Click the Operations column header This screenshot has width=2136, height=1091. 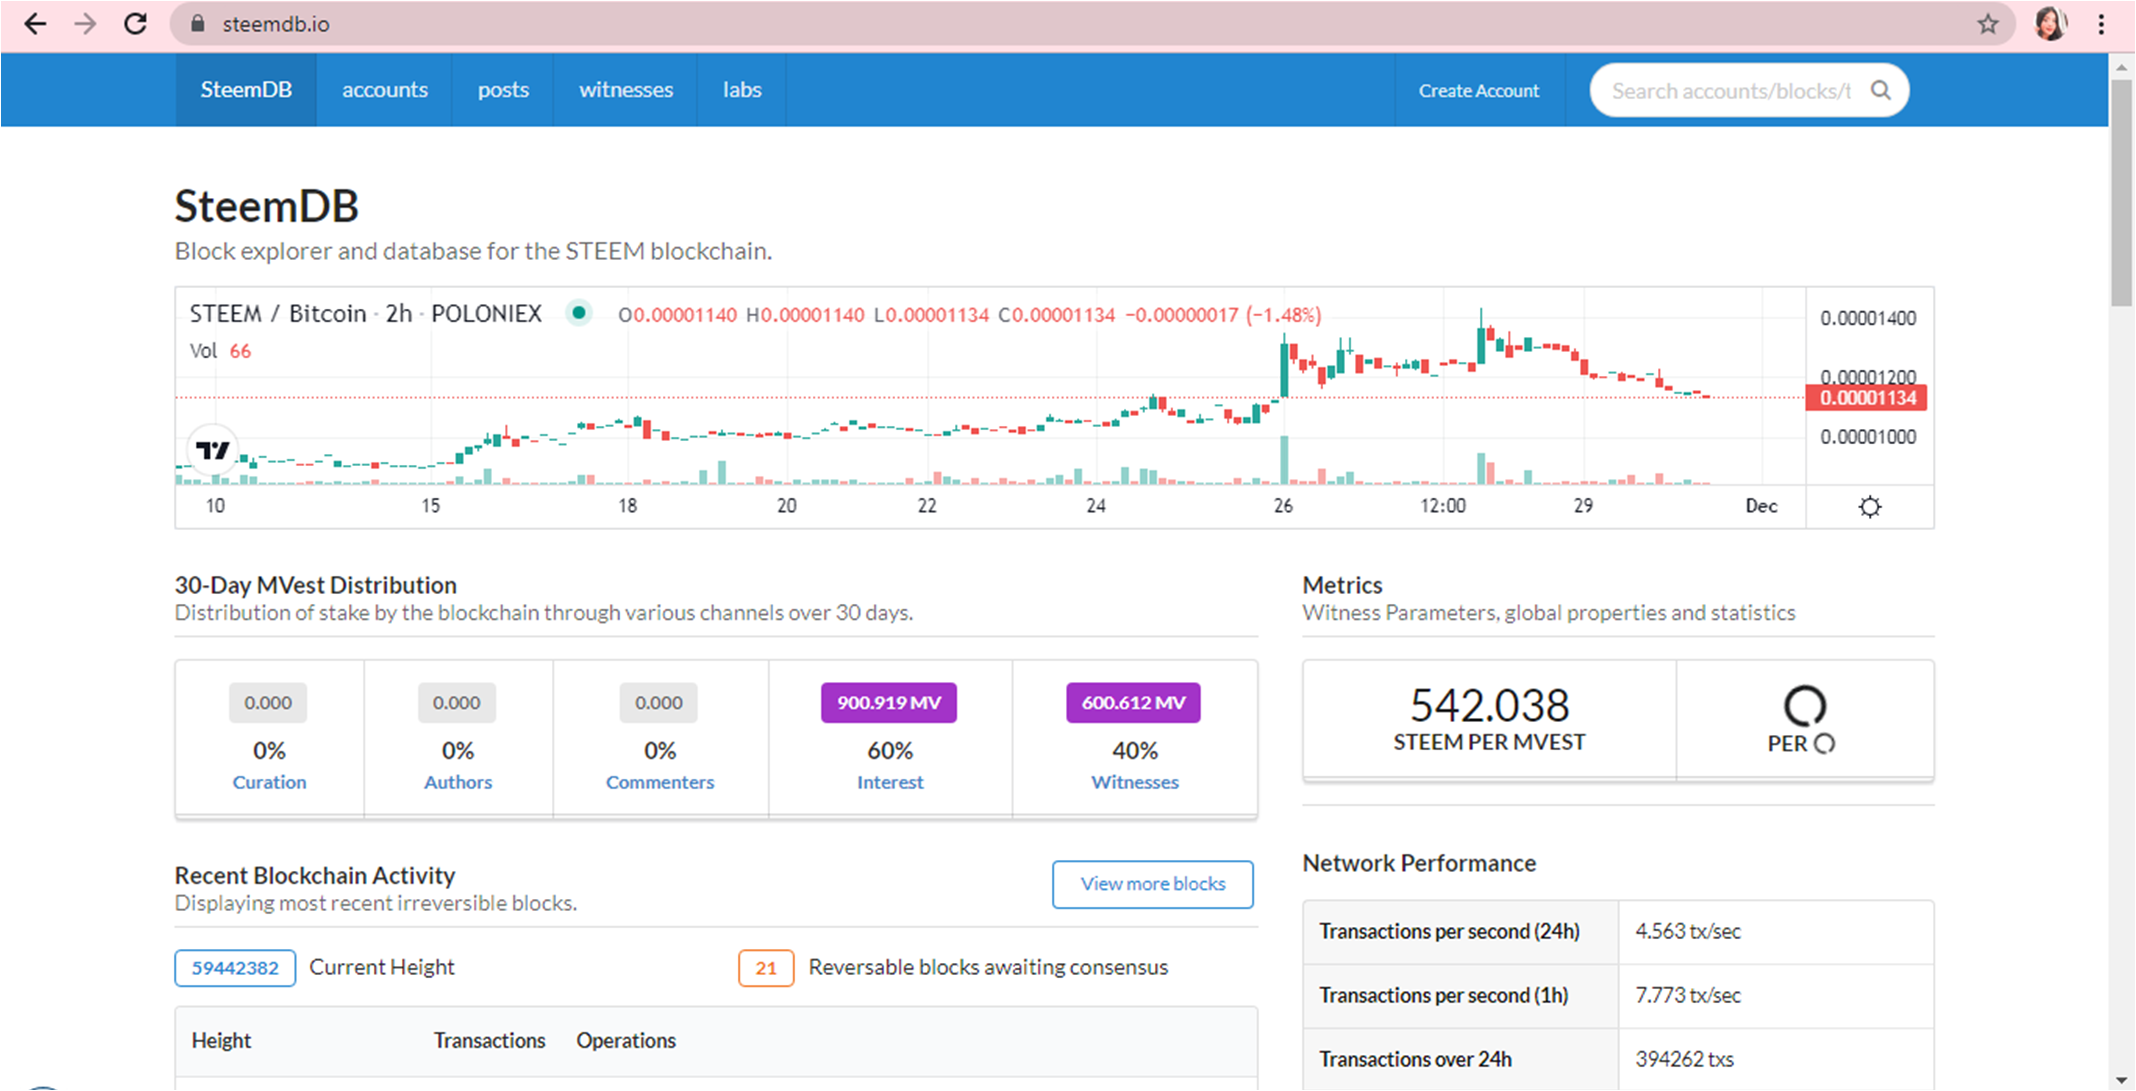(626, 1041)
